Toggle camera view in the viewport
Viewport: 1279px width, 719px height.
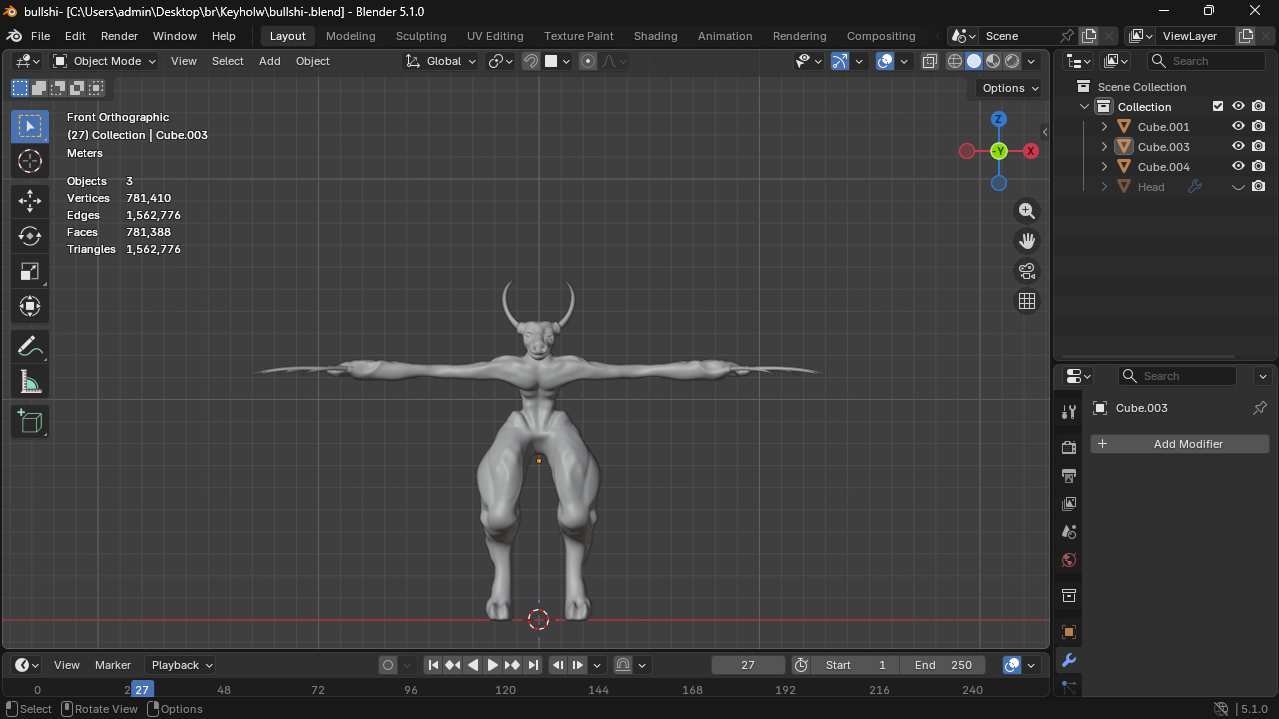click(x=1027, y=271)
